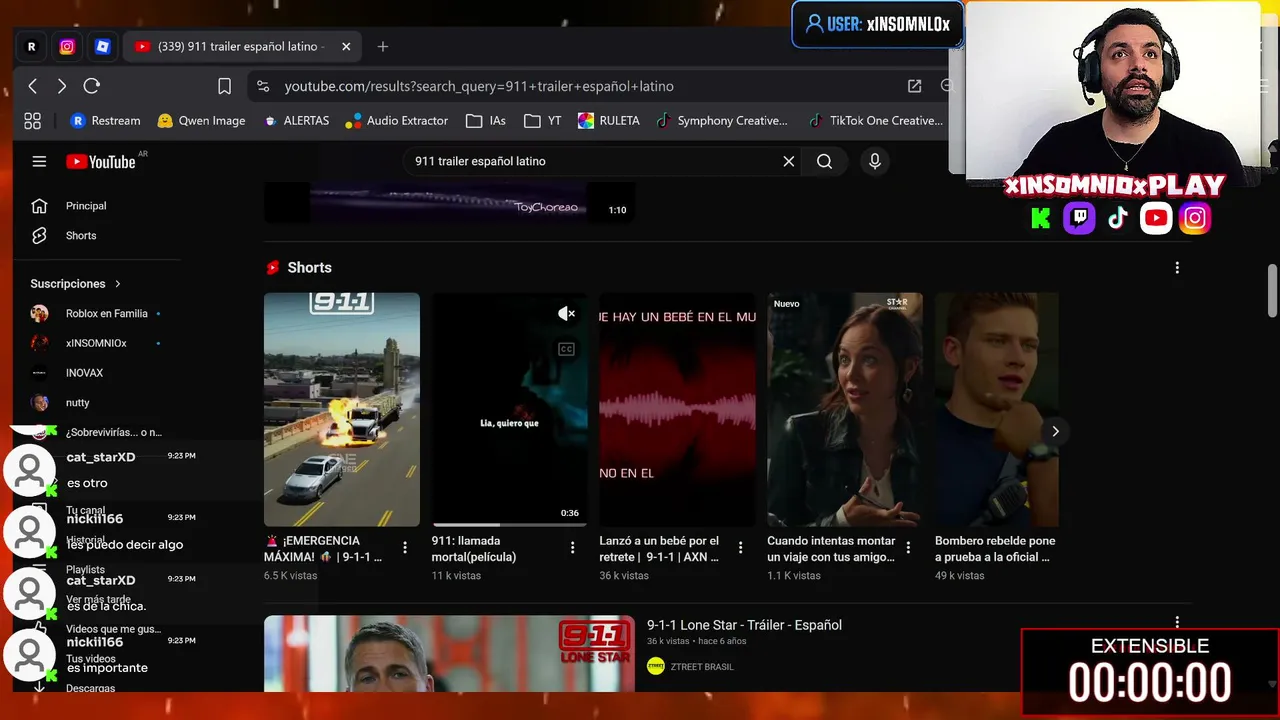
Task: Play the EMERGENCIA MÁXIMA short thumbnail
Action: (342, 409)
